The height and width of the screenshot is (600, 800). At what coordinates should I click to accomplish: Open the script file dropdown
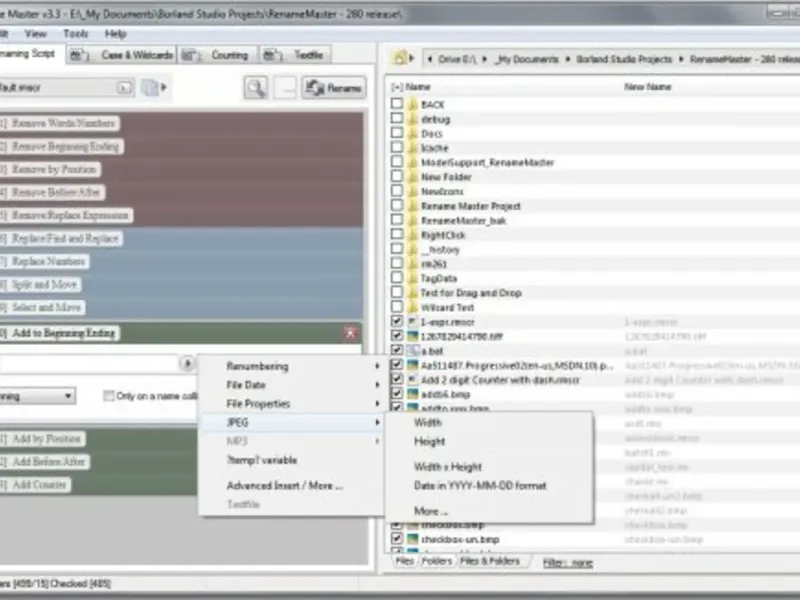coord(124,88)
